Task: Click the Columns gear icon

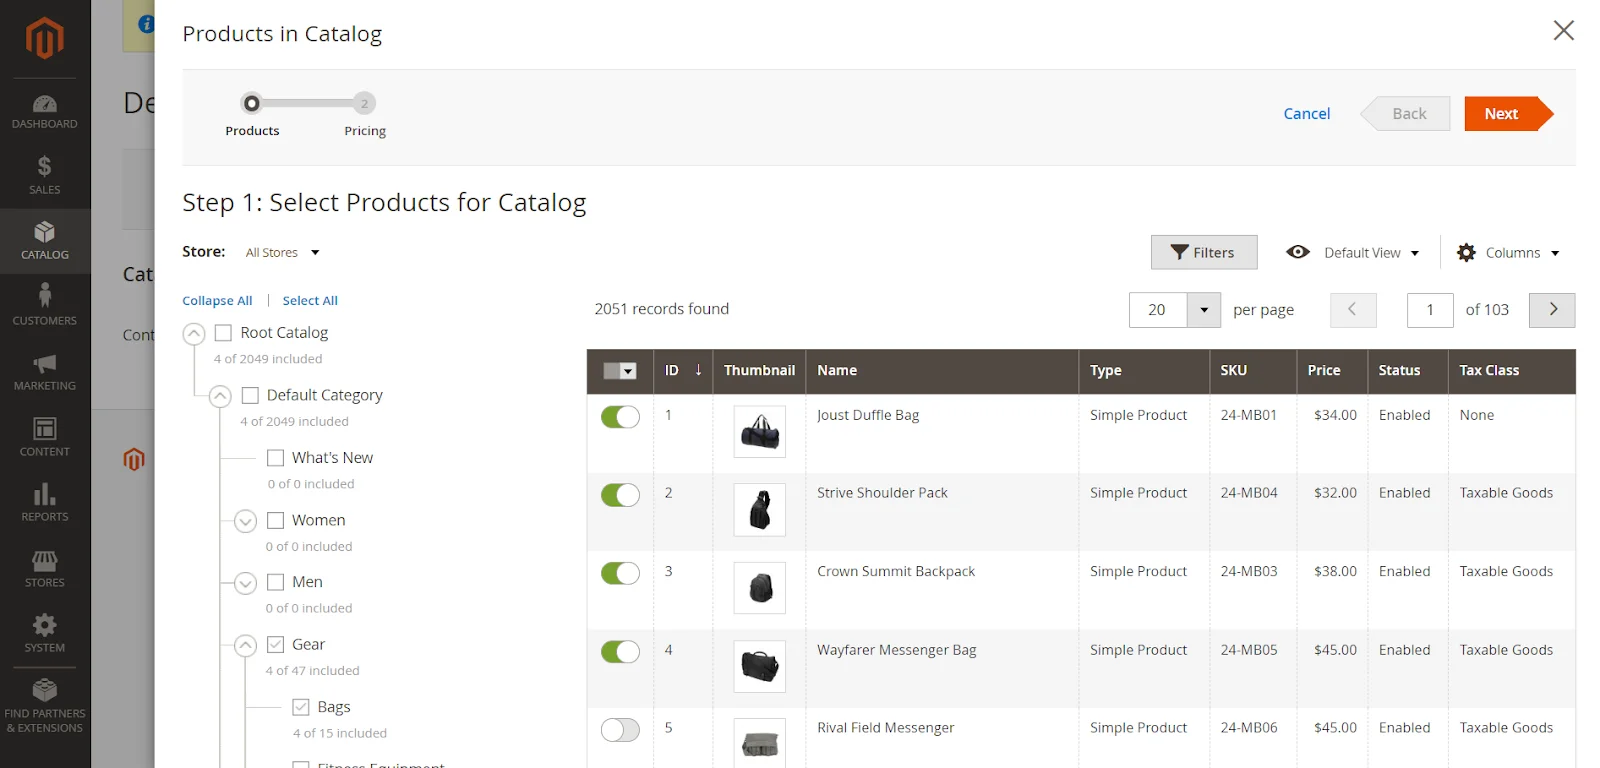Action: click(x=1466, y=253)
